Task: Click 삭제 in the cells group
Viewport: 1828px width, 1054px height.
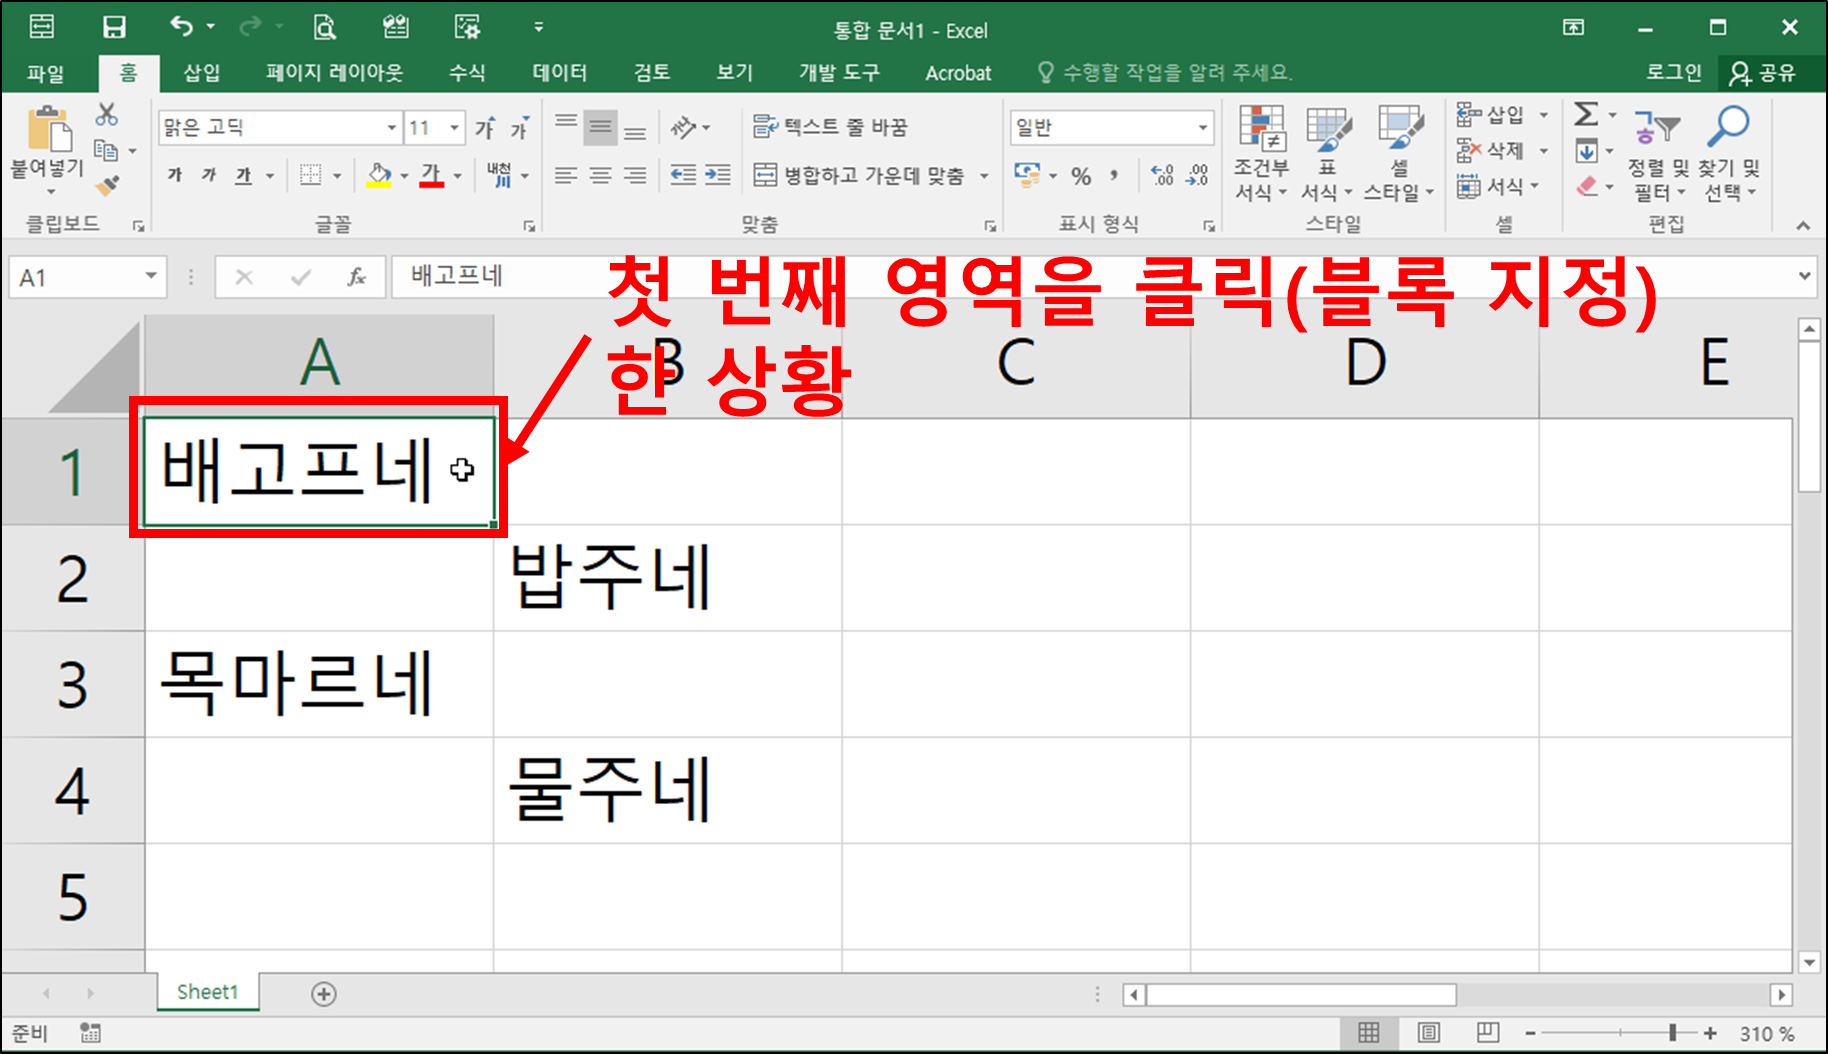Action: 1503,151
